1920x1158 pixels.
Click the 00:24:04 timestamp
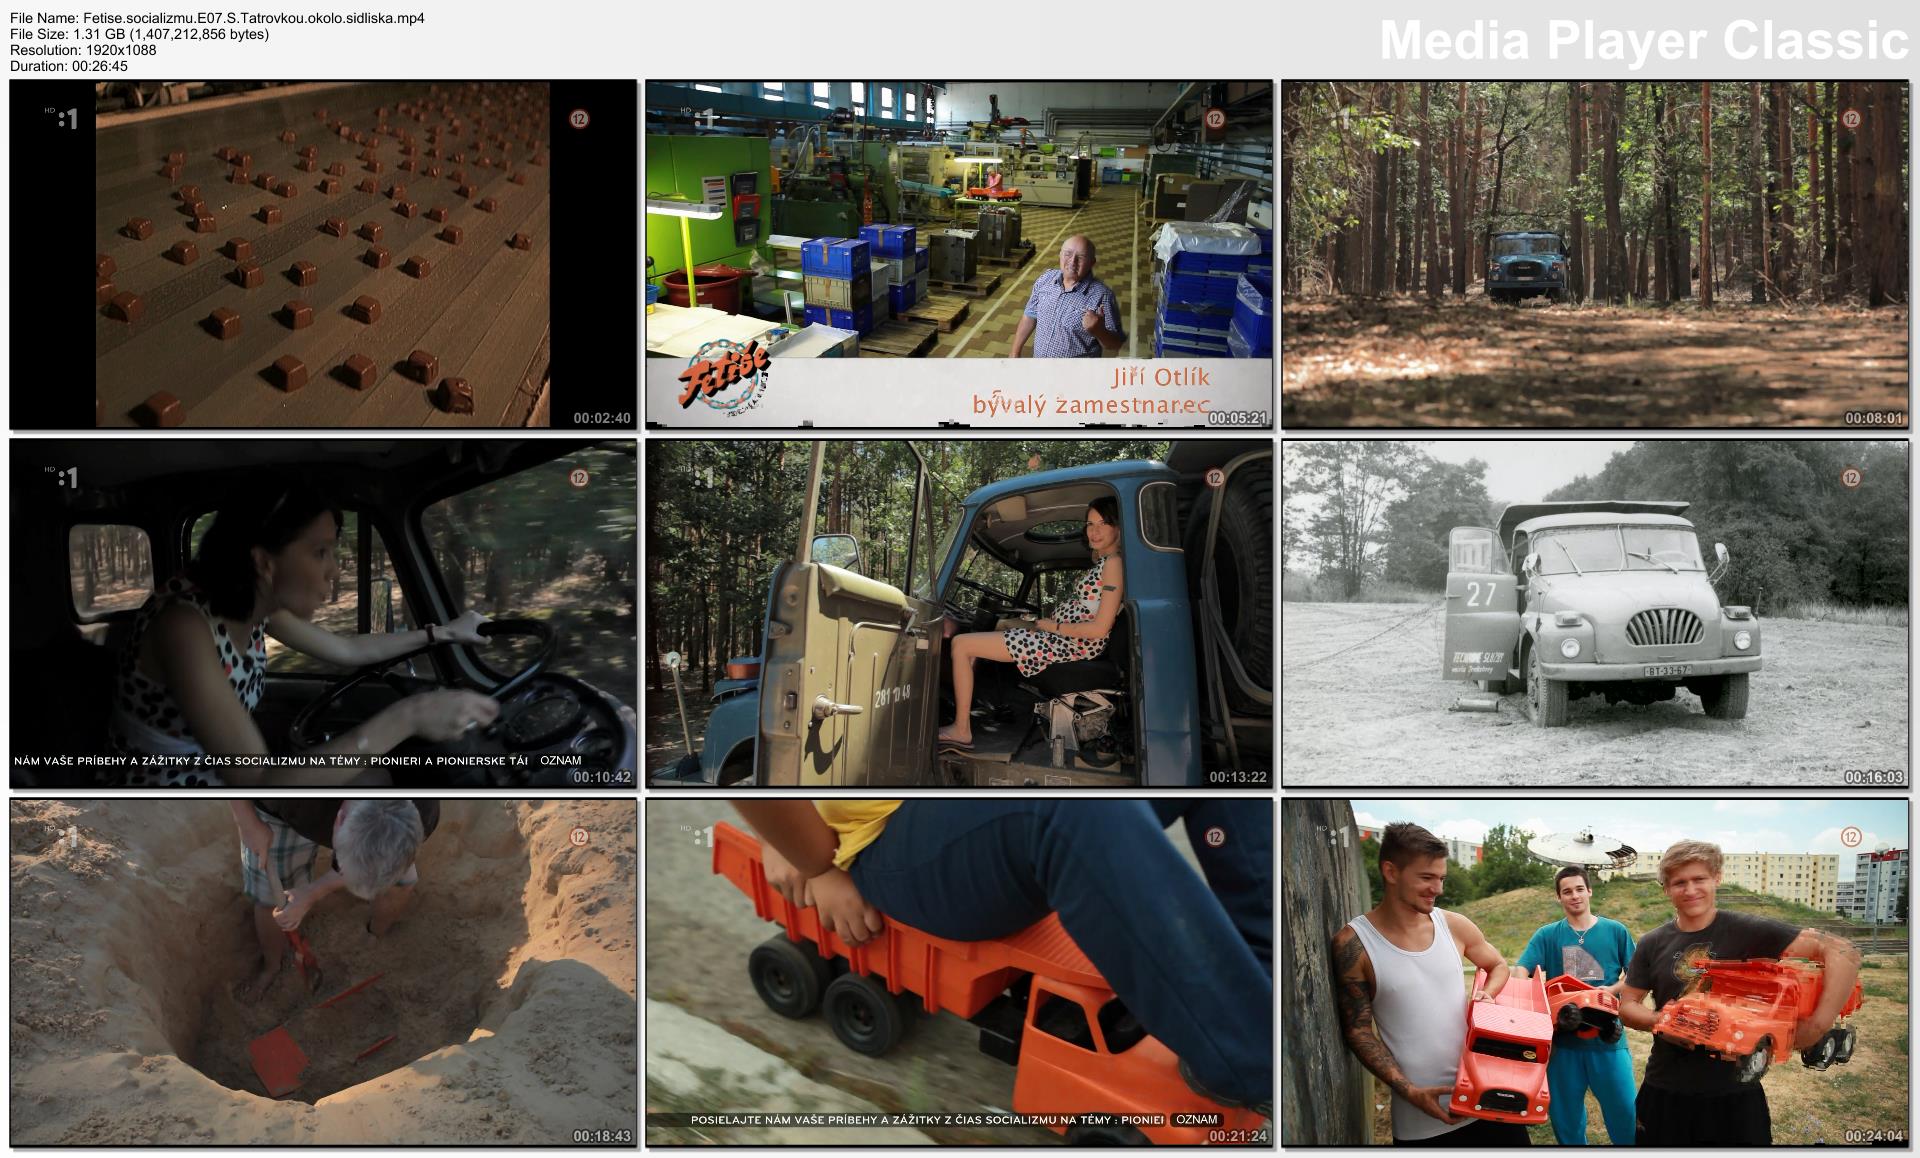point(1873,1136)
